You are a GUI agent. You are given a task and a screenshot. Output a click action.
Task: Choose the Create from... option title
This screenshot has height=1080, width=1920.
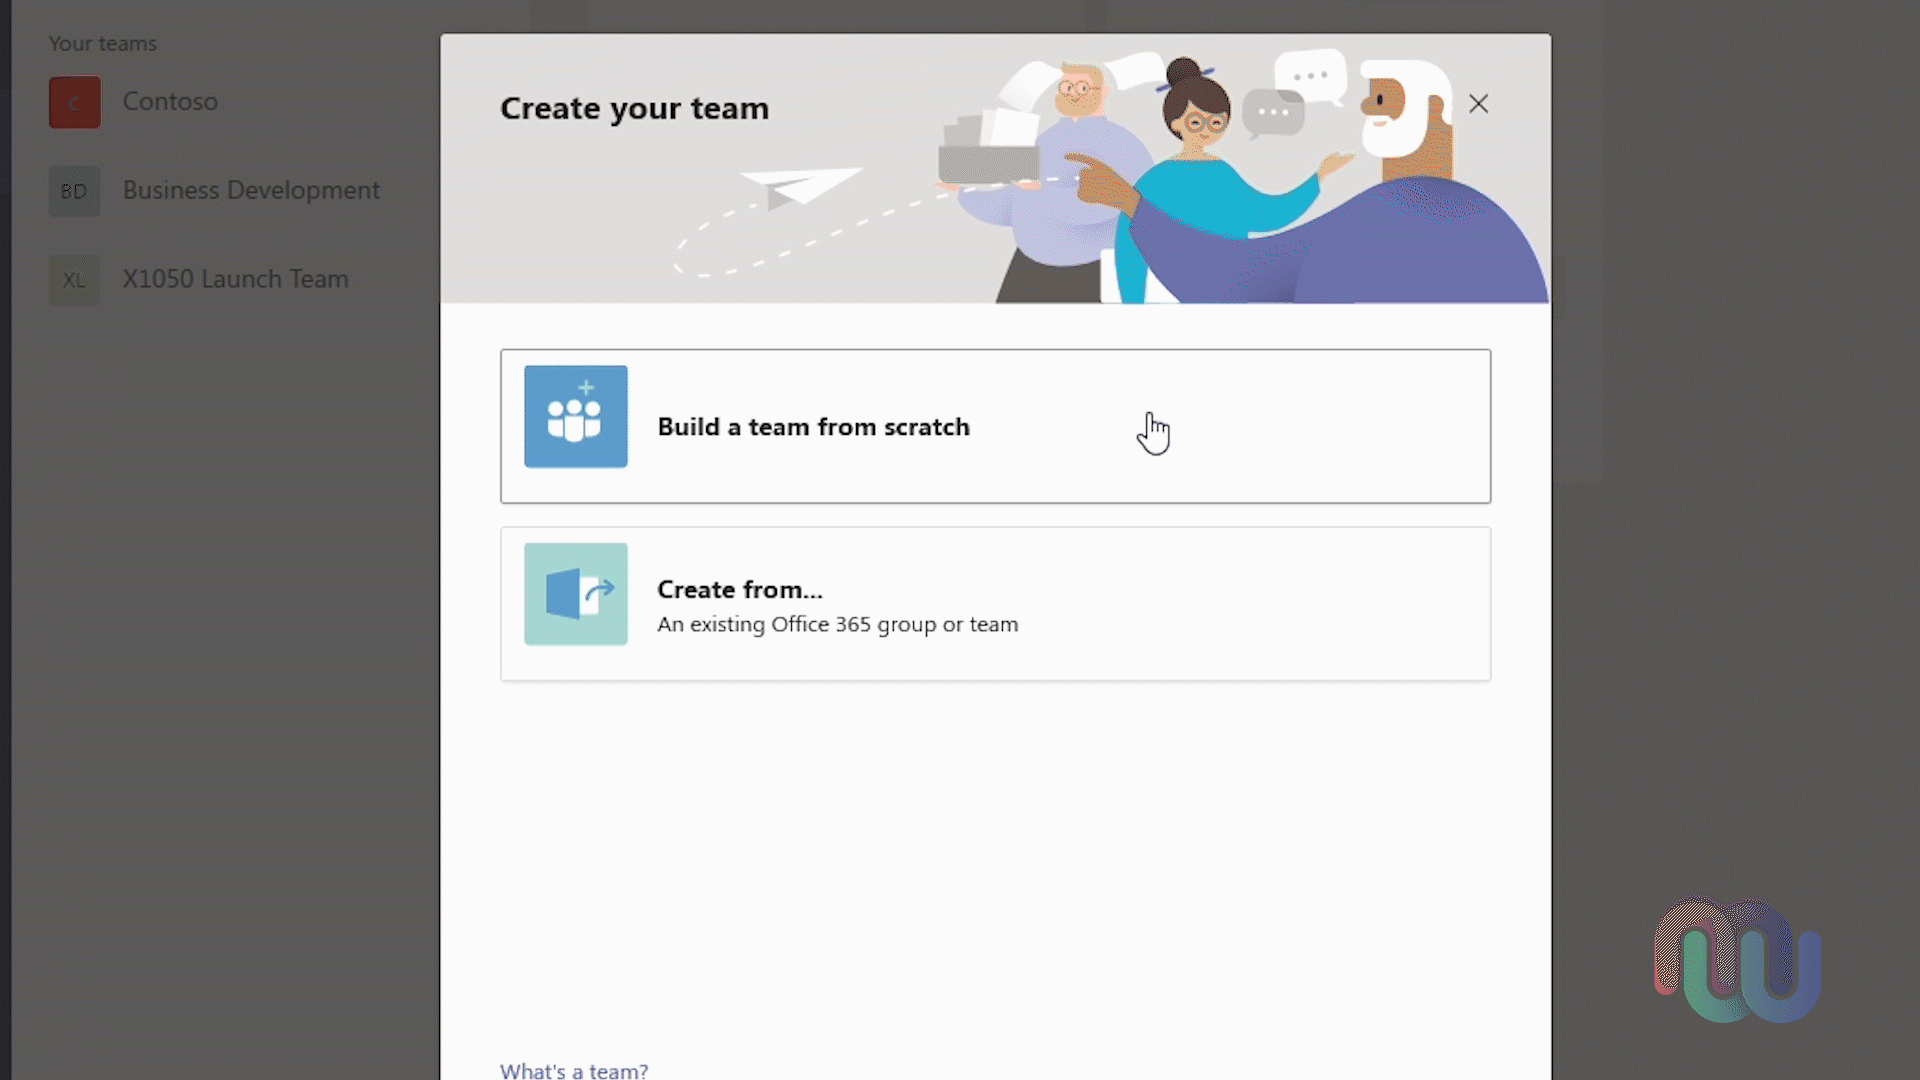tap(740, 589)
